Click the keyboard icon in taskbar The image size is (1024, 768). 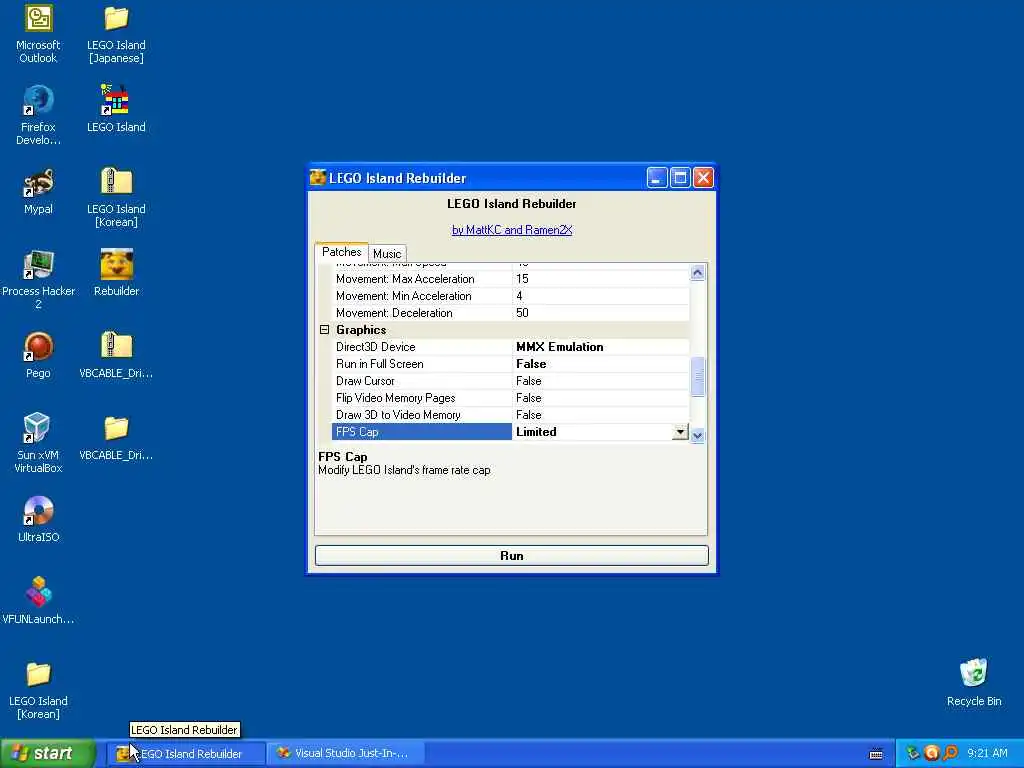[x=876, y=754]
